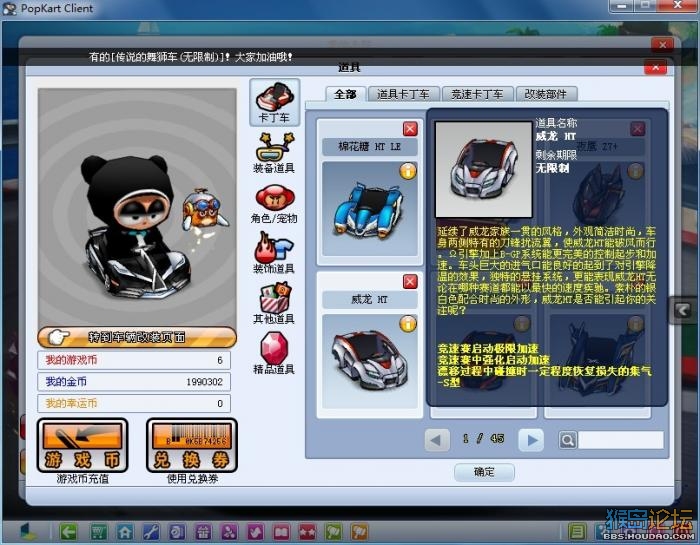Open 兑换券 redeem coupon button
Viewport: 700px width, 545px height.
coord(192,445)
